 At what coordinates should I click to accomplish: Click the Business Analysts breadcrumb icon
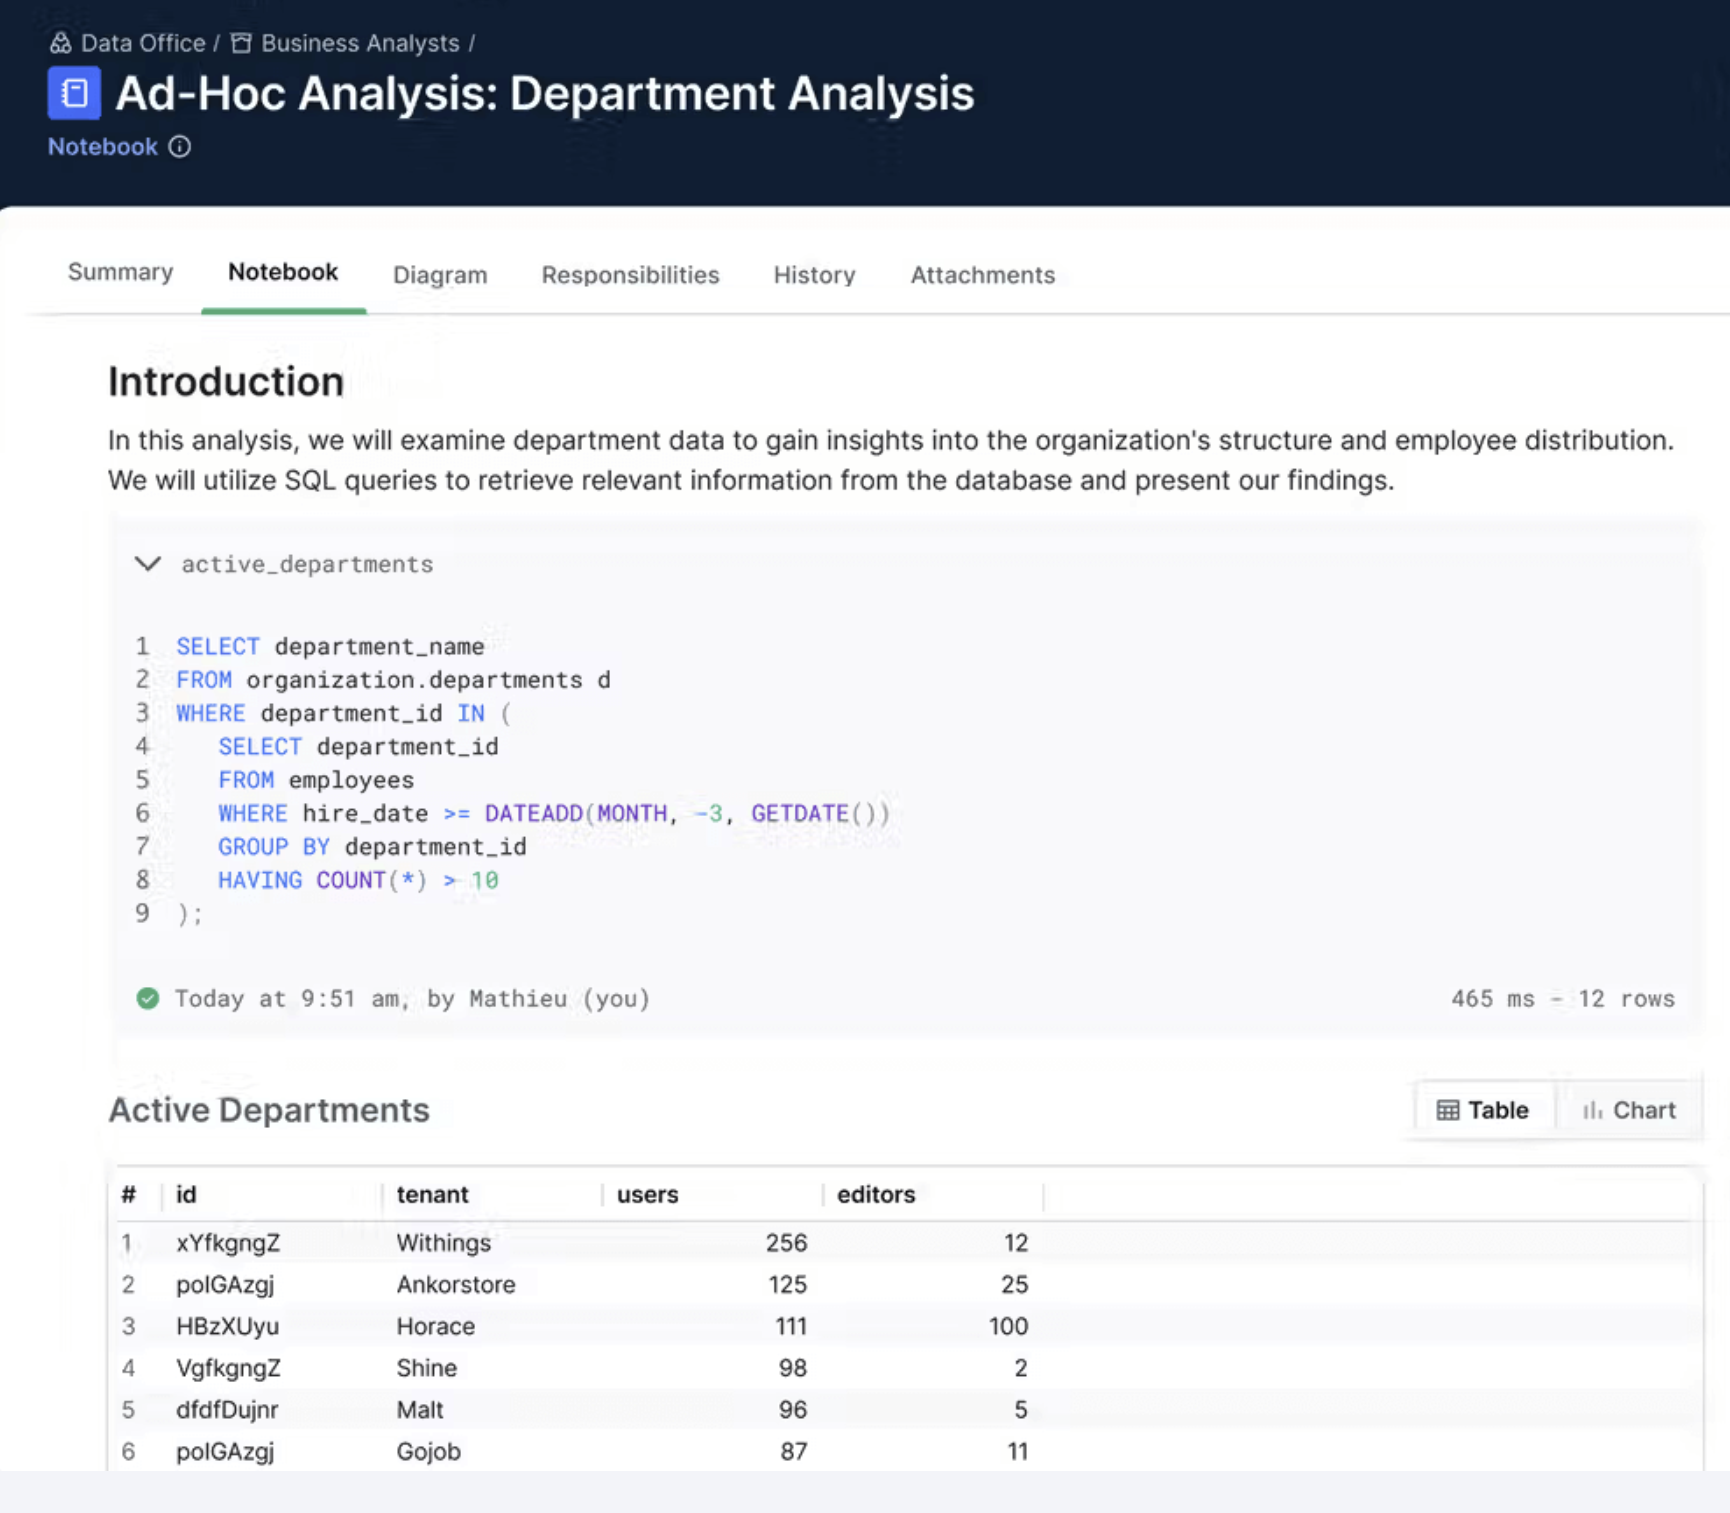pyautogui.click(x=241, y=43)
